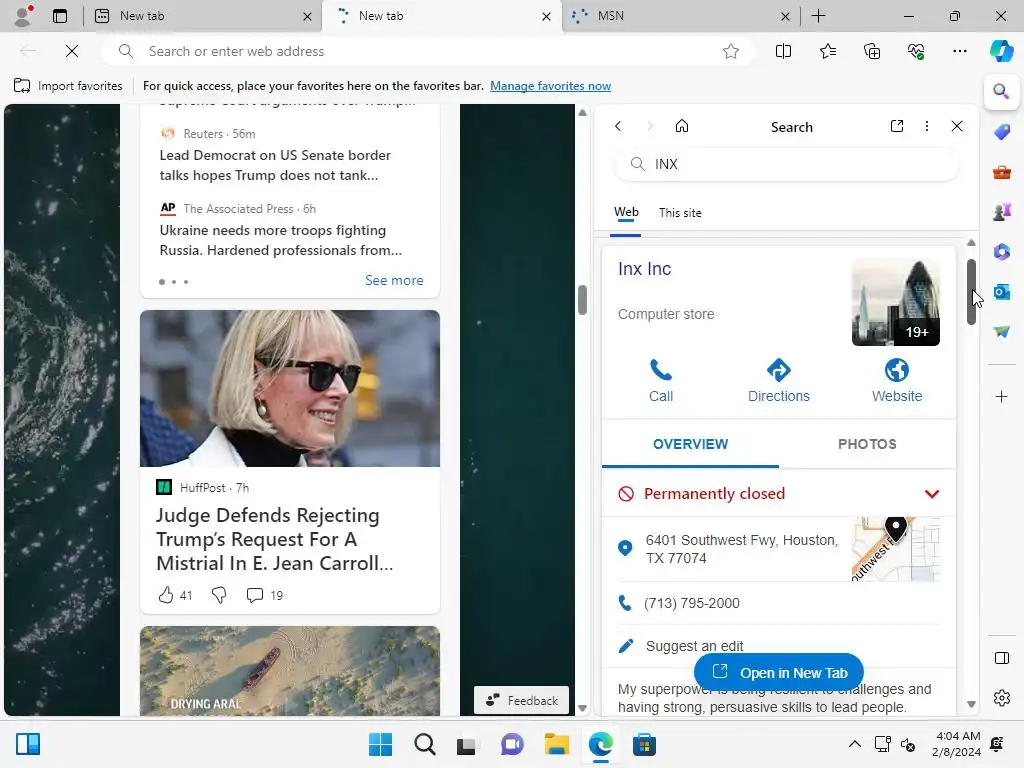This screenshot has width=1024, height=768.
Task: Click the INX search box in side panel
Action: [786, 164]
